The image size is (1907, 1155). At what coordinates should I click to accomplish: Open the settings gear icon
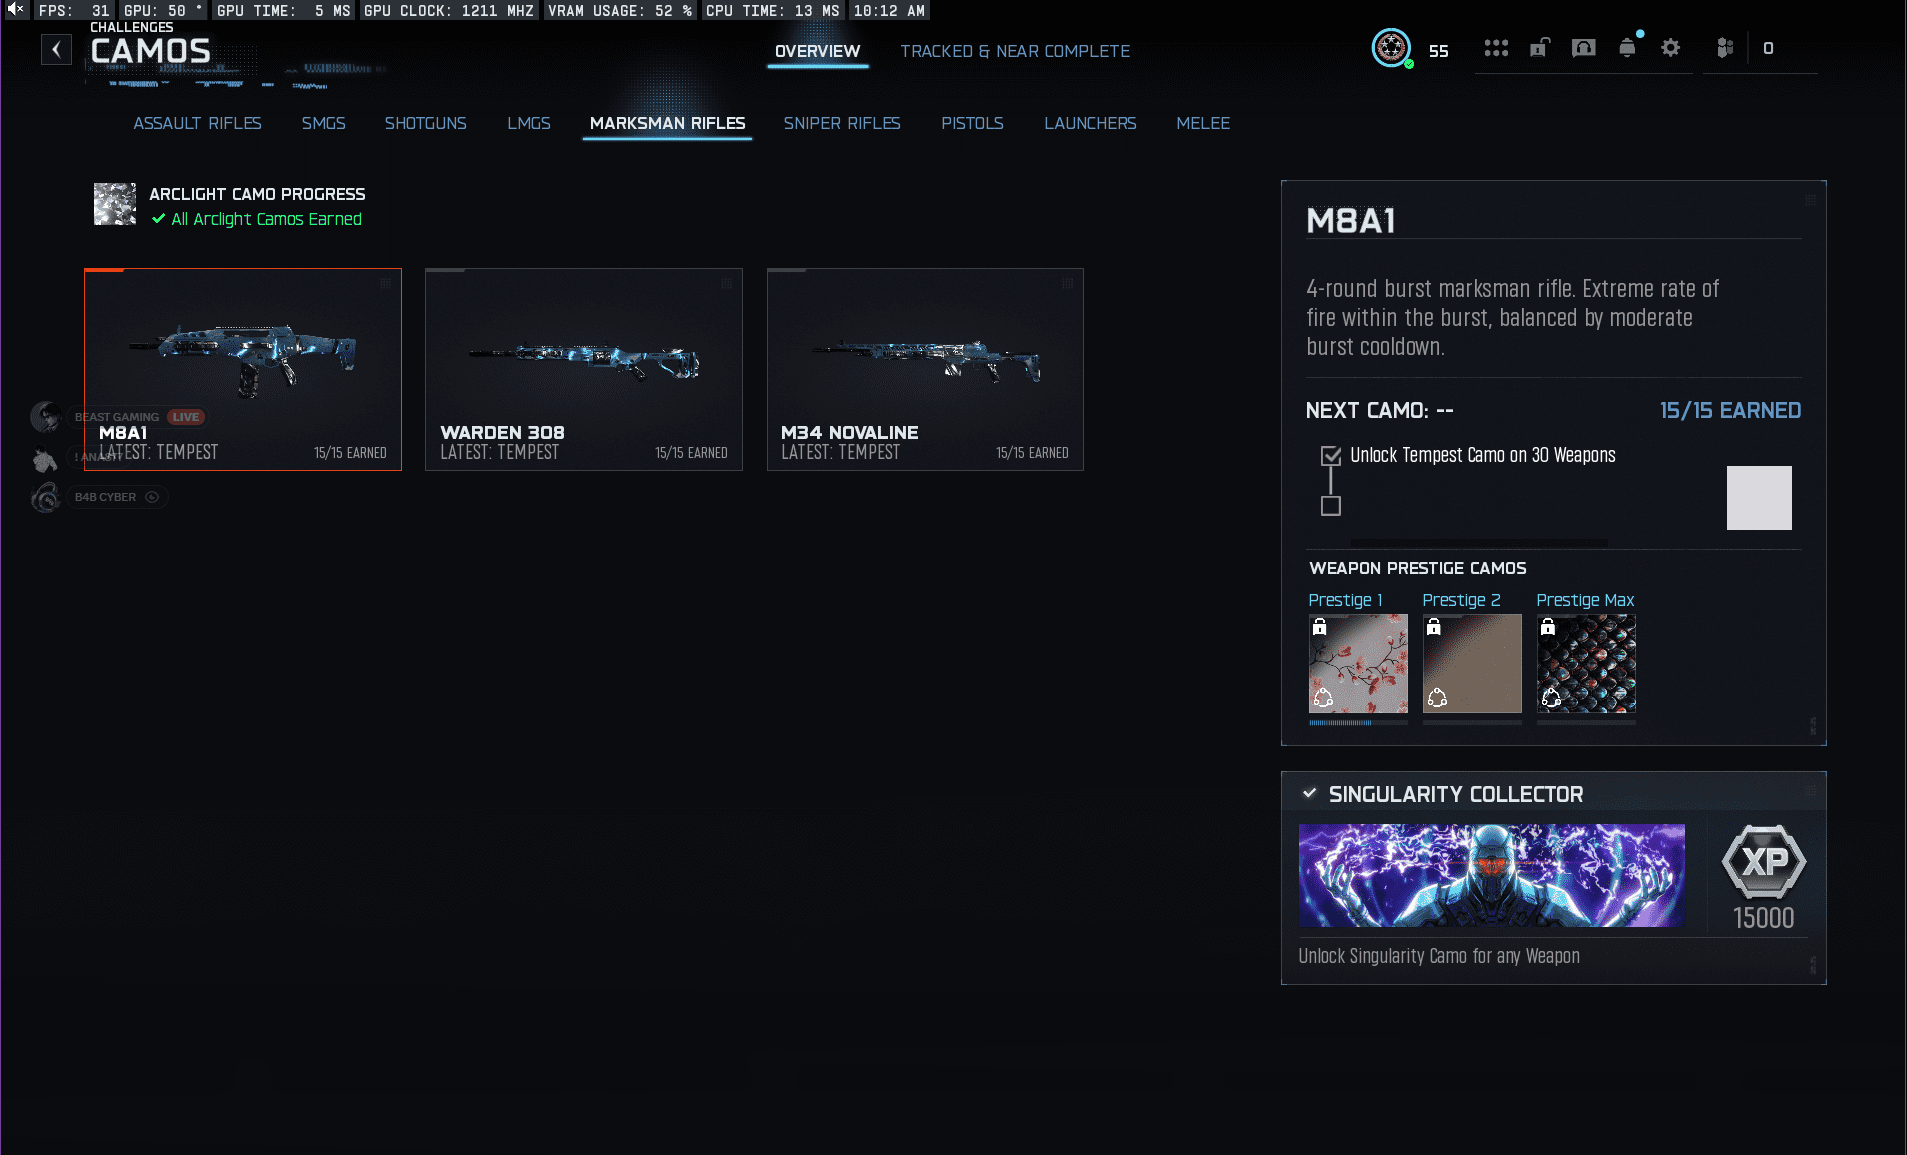coord(1670,48)
